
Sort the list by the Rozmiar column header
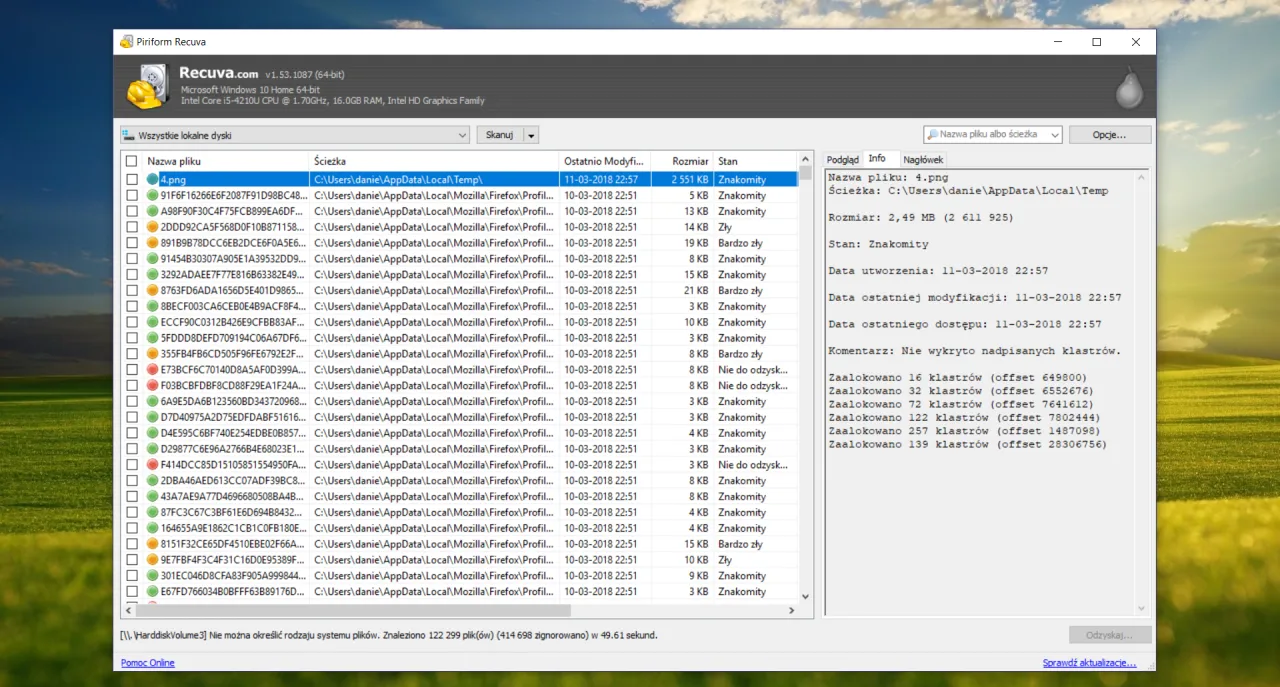click(x=689, y=161)
